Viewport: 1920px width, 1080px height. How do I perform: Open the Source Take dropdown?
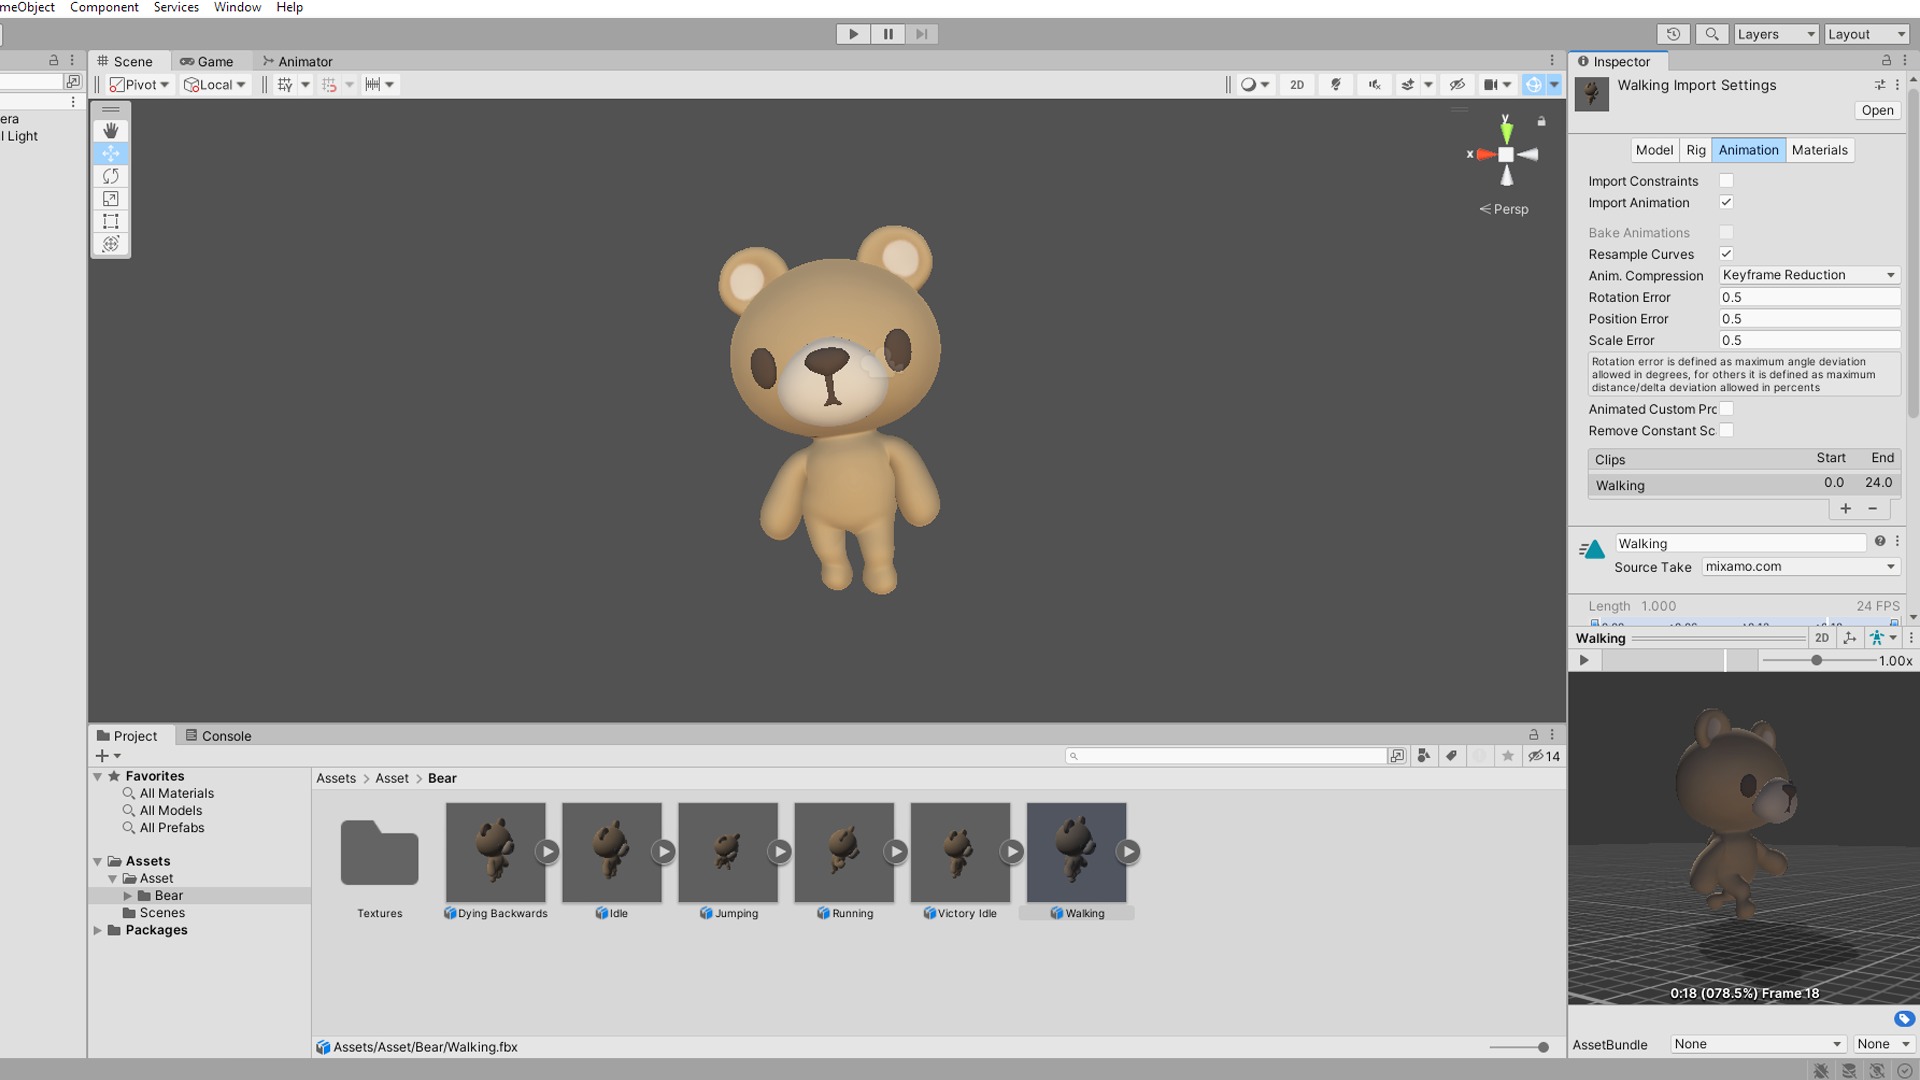tap(1800, 567)
